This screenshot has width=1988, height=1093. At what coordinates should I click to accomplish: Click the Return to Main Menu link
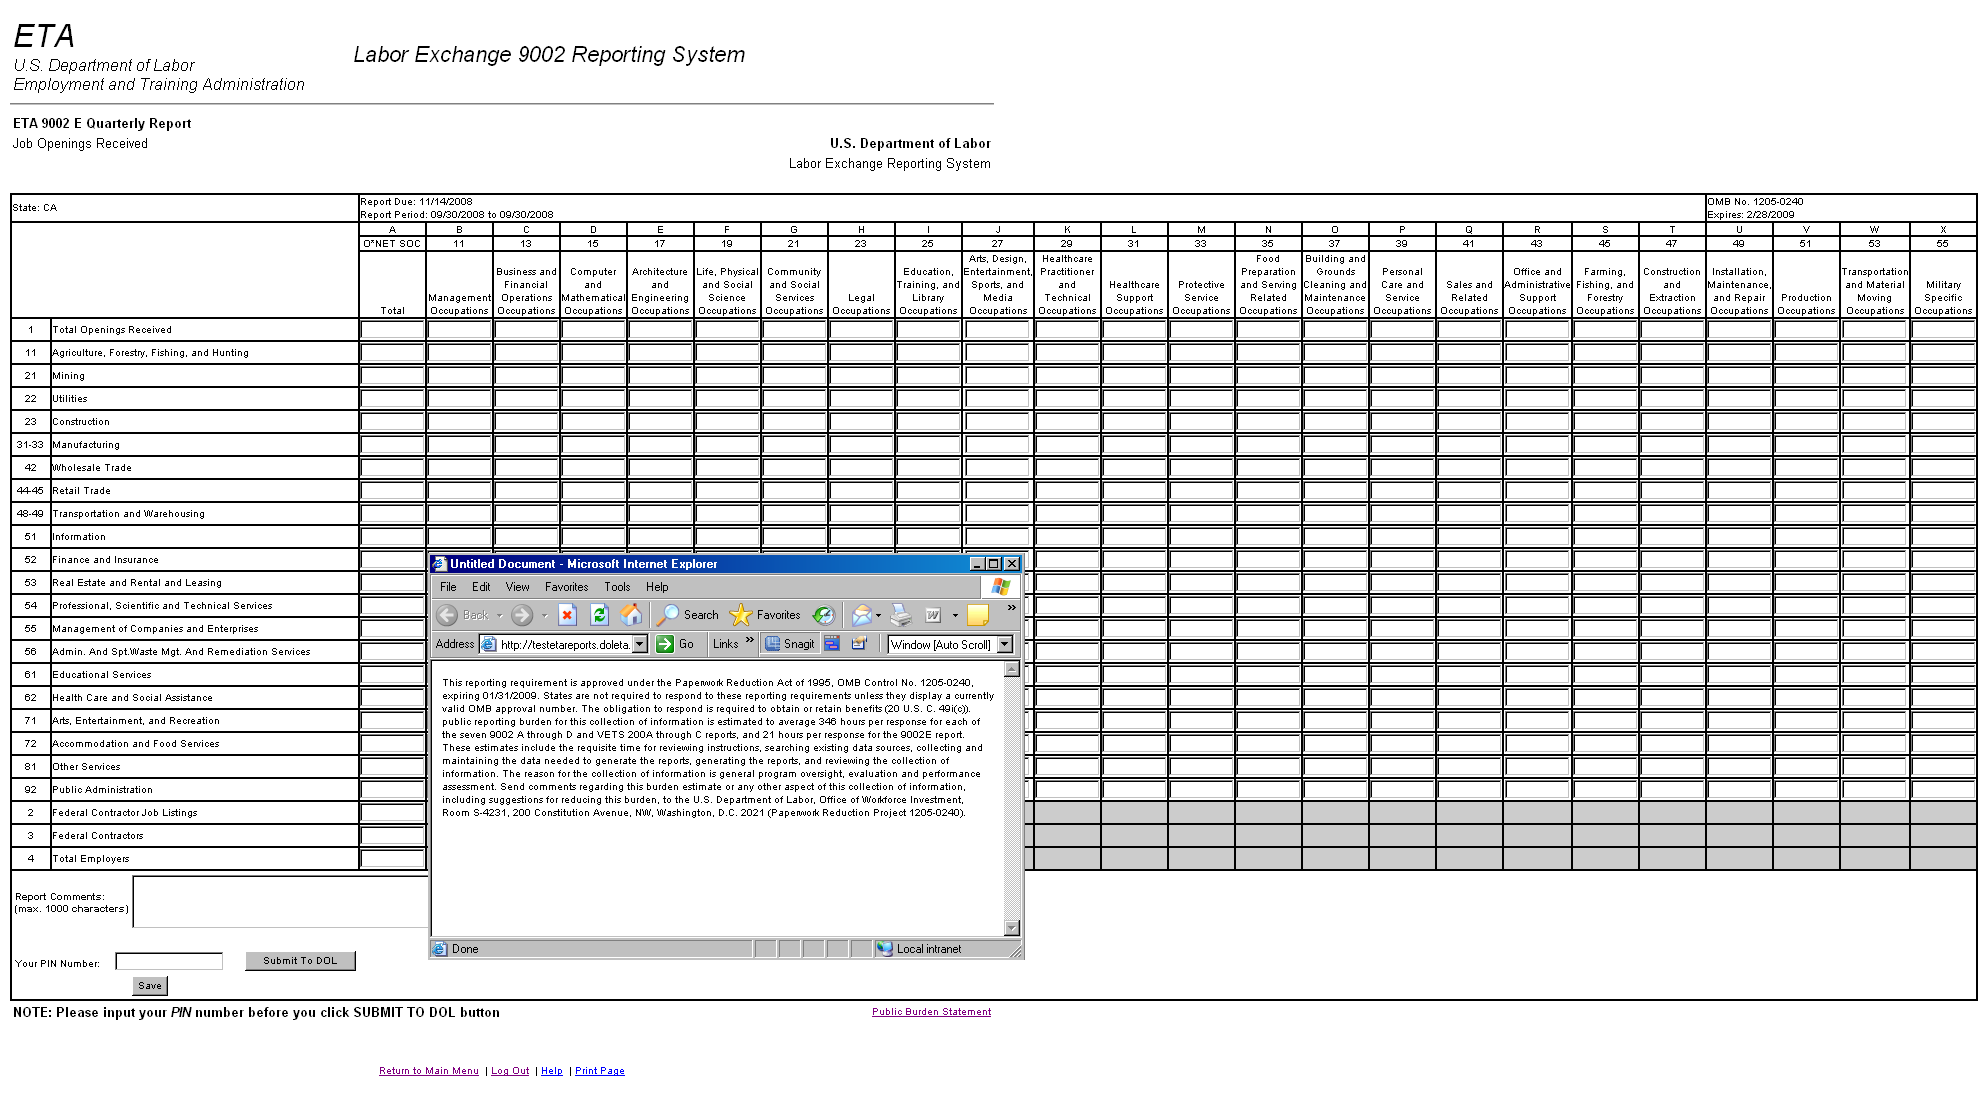click(428, 1071)
